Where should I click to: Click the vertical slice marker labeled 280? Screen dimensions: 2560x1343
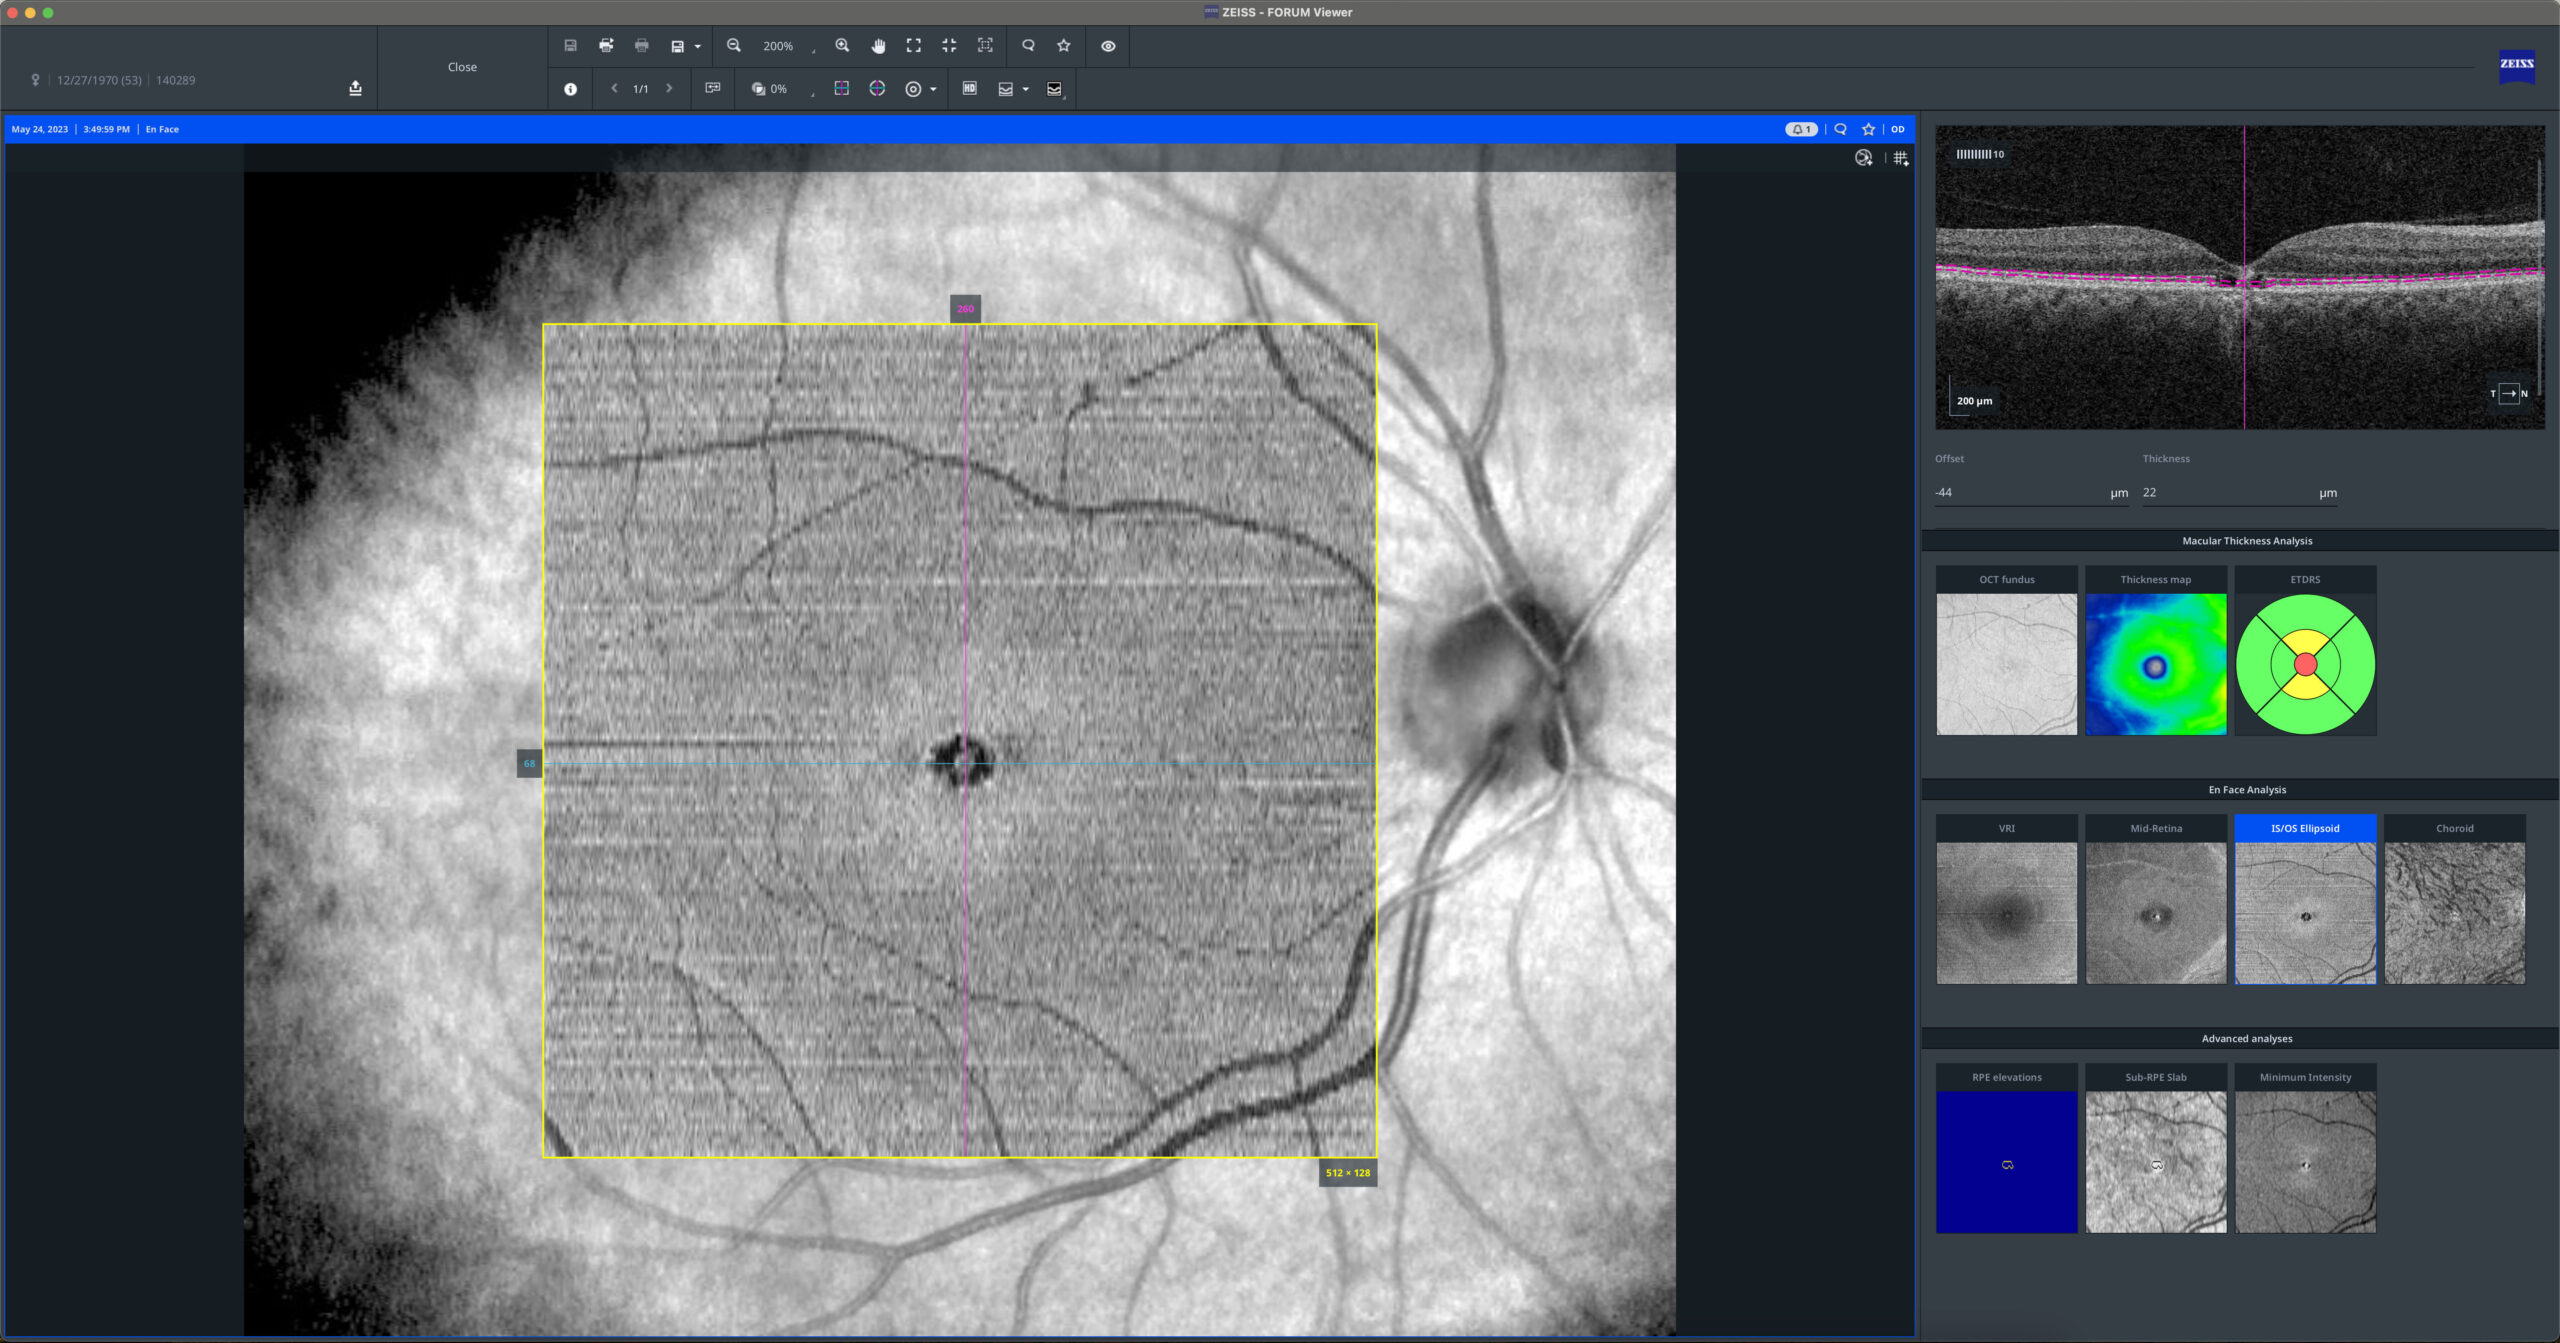(x=965, y=309)
